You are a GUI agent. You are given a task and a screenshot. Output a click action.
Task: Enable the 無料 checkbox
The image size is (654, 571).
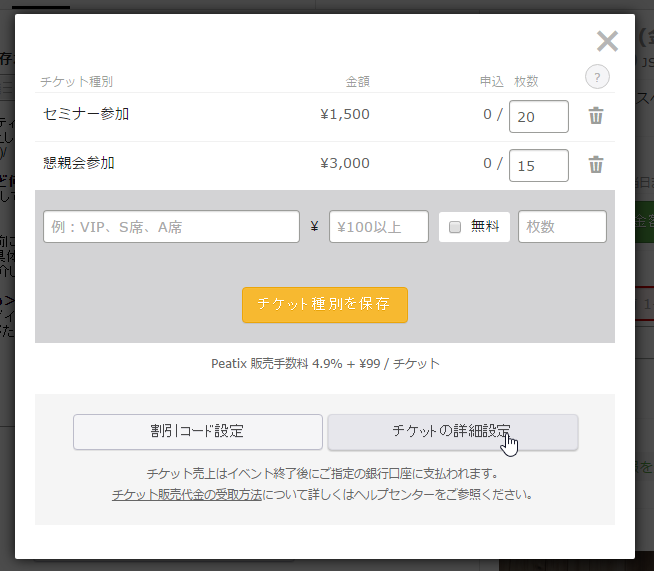point(455,227)
